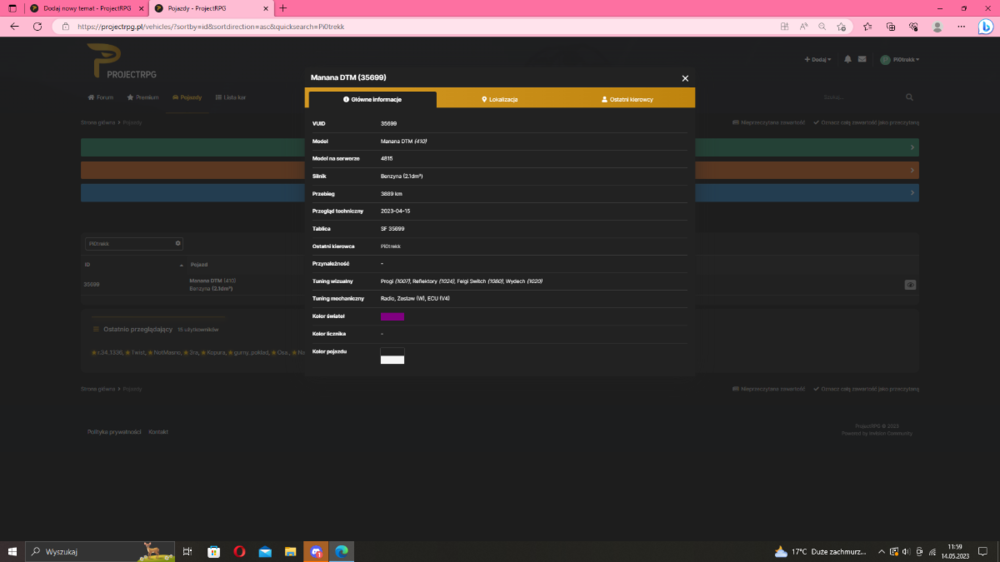
Task: Open browser split screen apps icon
Action: pos(784,27)
